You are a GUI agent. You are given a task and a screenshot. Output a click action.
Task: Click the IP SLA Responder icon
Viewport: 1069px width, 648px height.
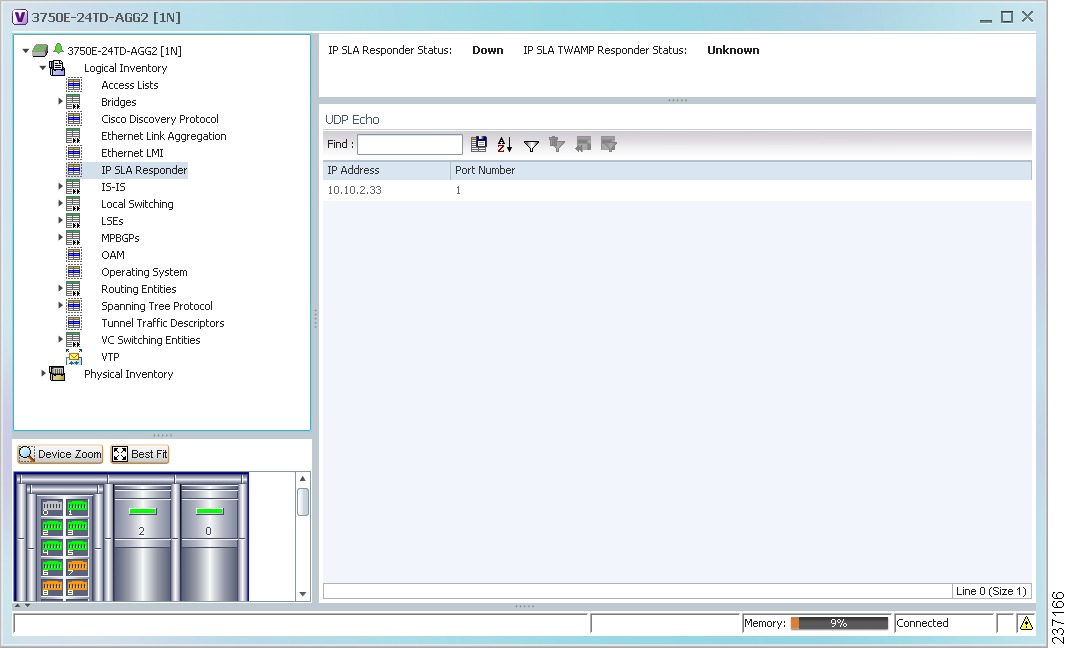click(x=74, y=170)
